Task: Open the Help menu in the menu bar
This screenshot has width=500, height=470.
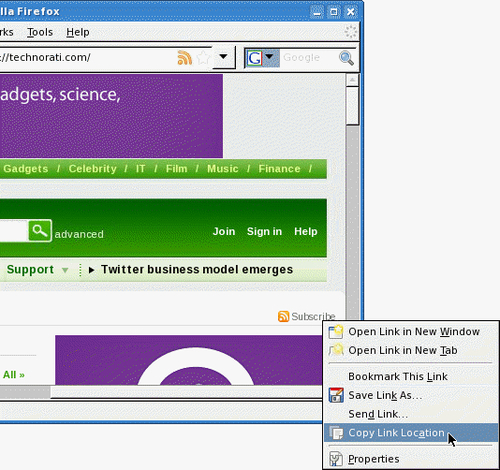Action: tap(78, 32)
